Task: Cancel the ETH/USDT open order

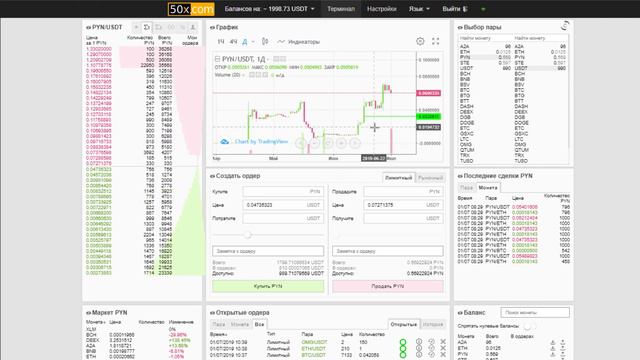Action: coord(443,349)
